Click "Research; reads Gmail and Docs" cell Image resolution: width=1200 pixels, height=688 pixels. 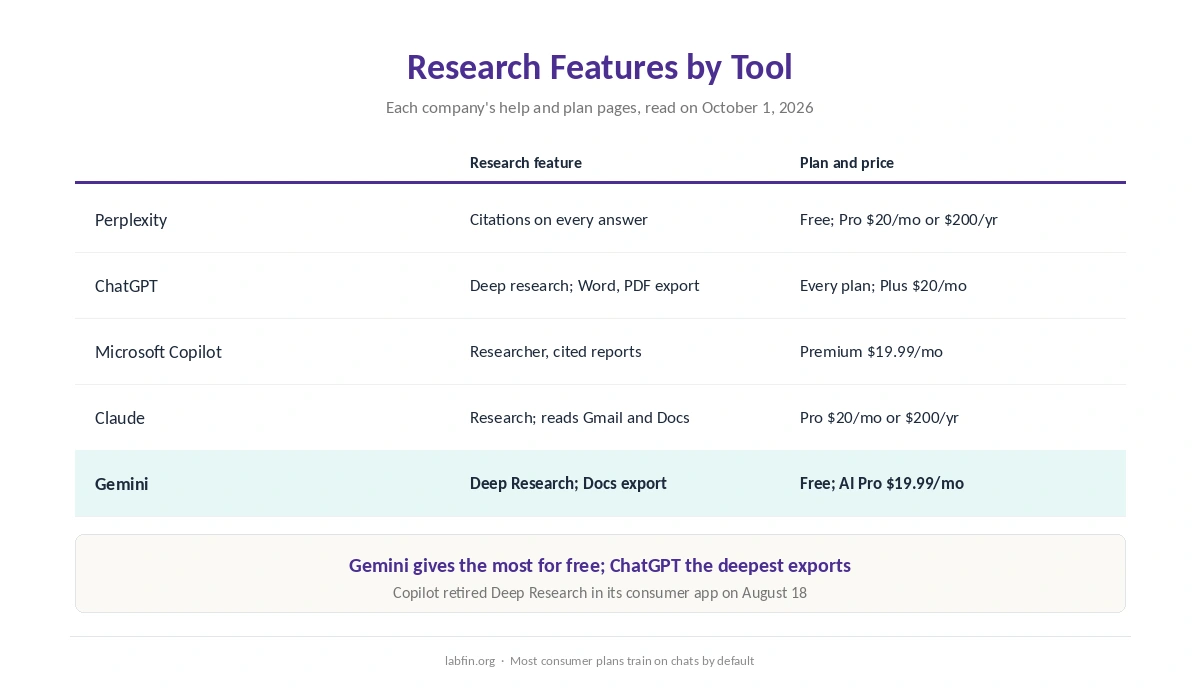click(x=579, y=418)
